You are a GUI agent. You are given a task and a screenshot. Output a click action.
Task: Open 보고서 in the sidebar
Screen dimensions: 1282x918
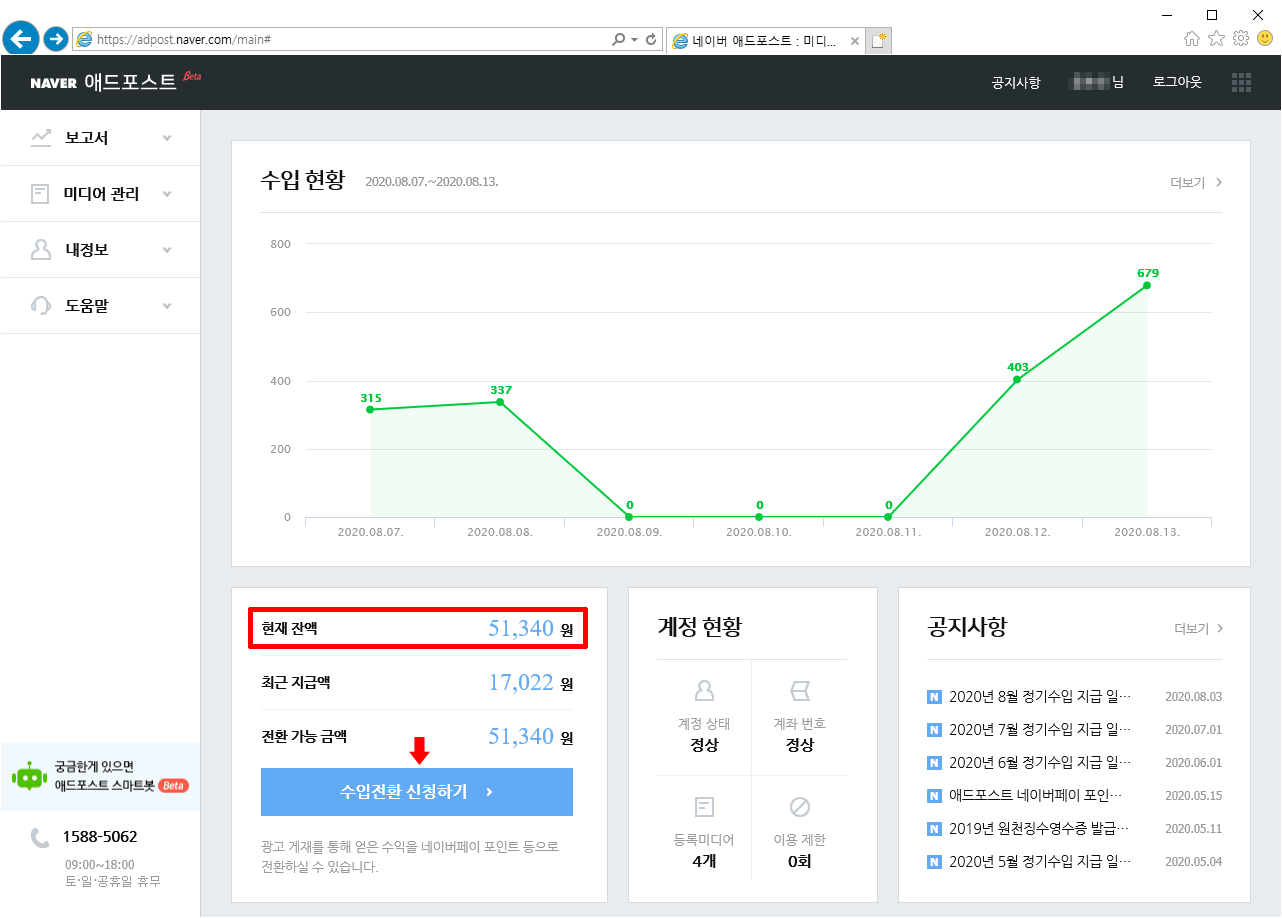[100, 138]
